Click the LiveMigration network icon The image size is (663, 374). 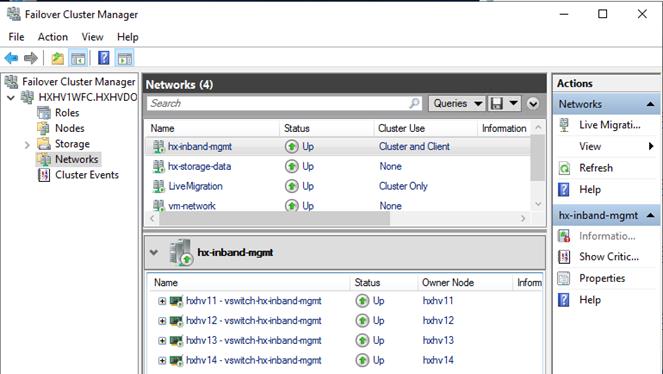click(158, 186)
